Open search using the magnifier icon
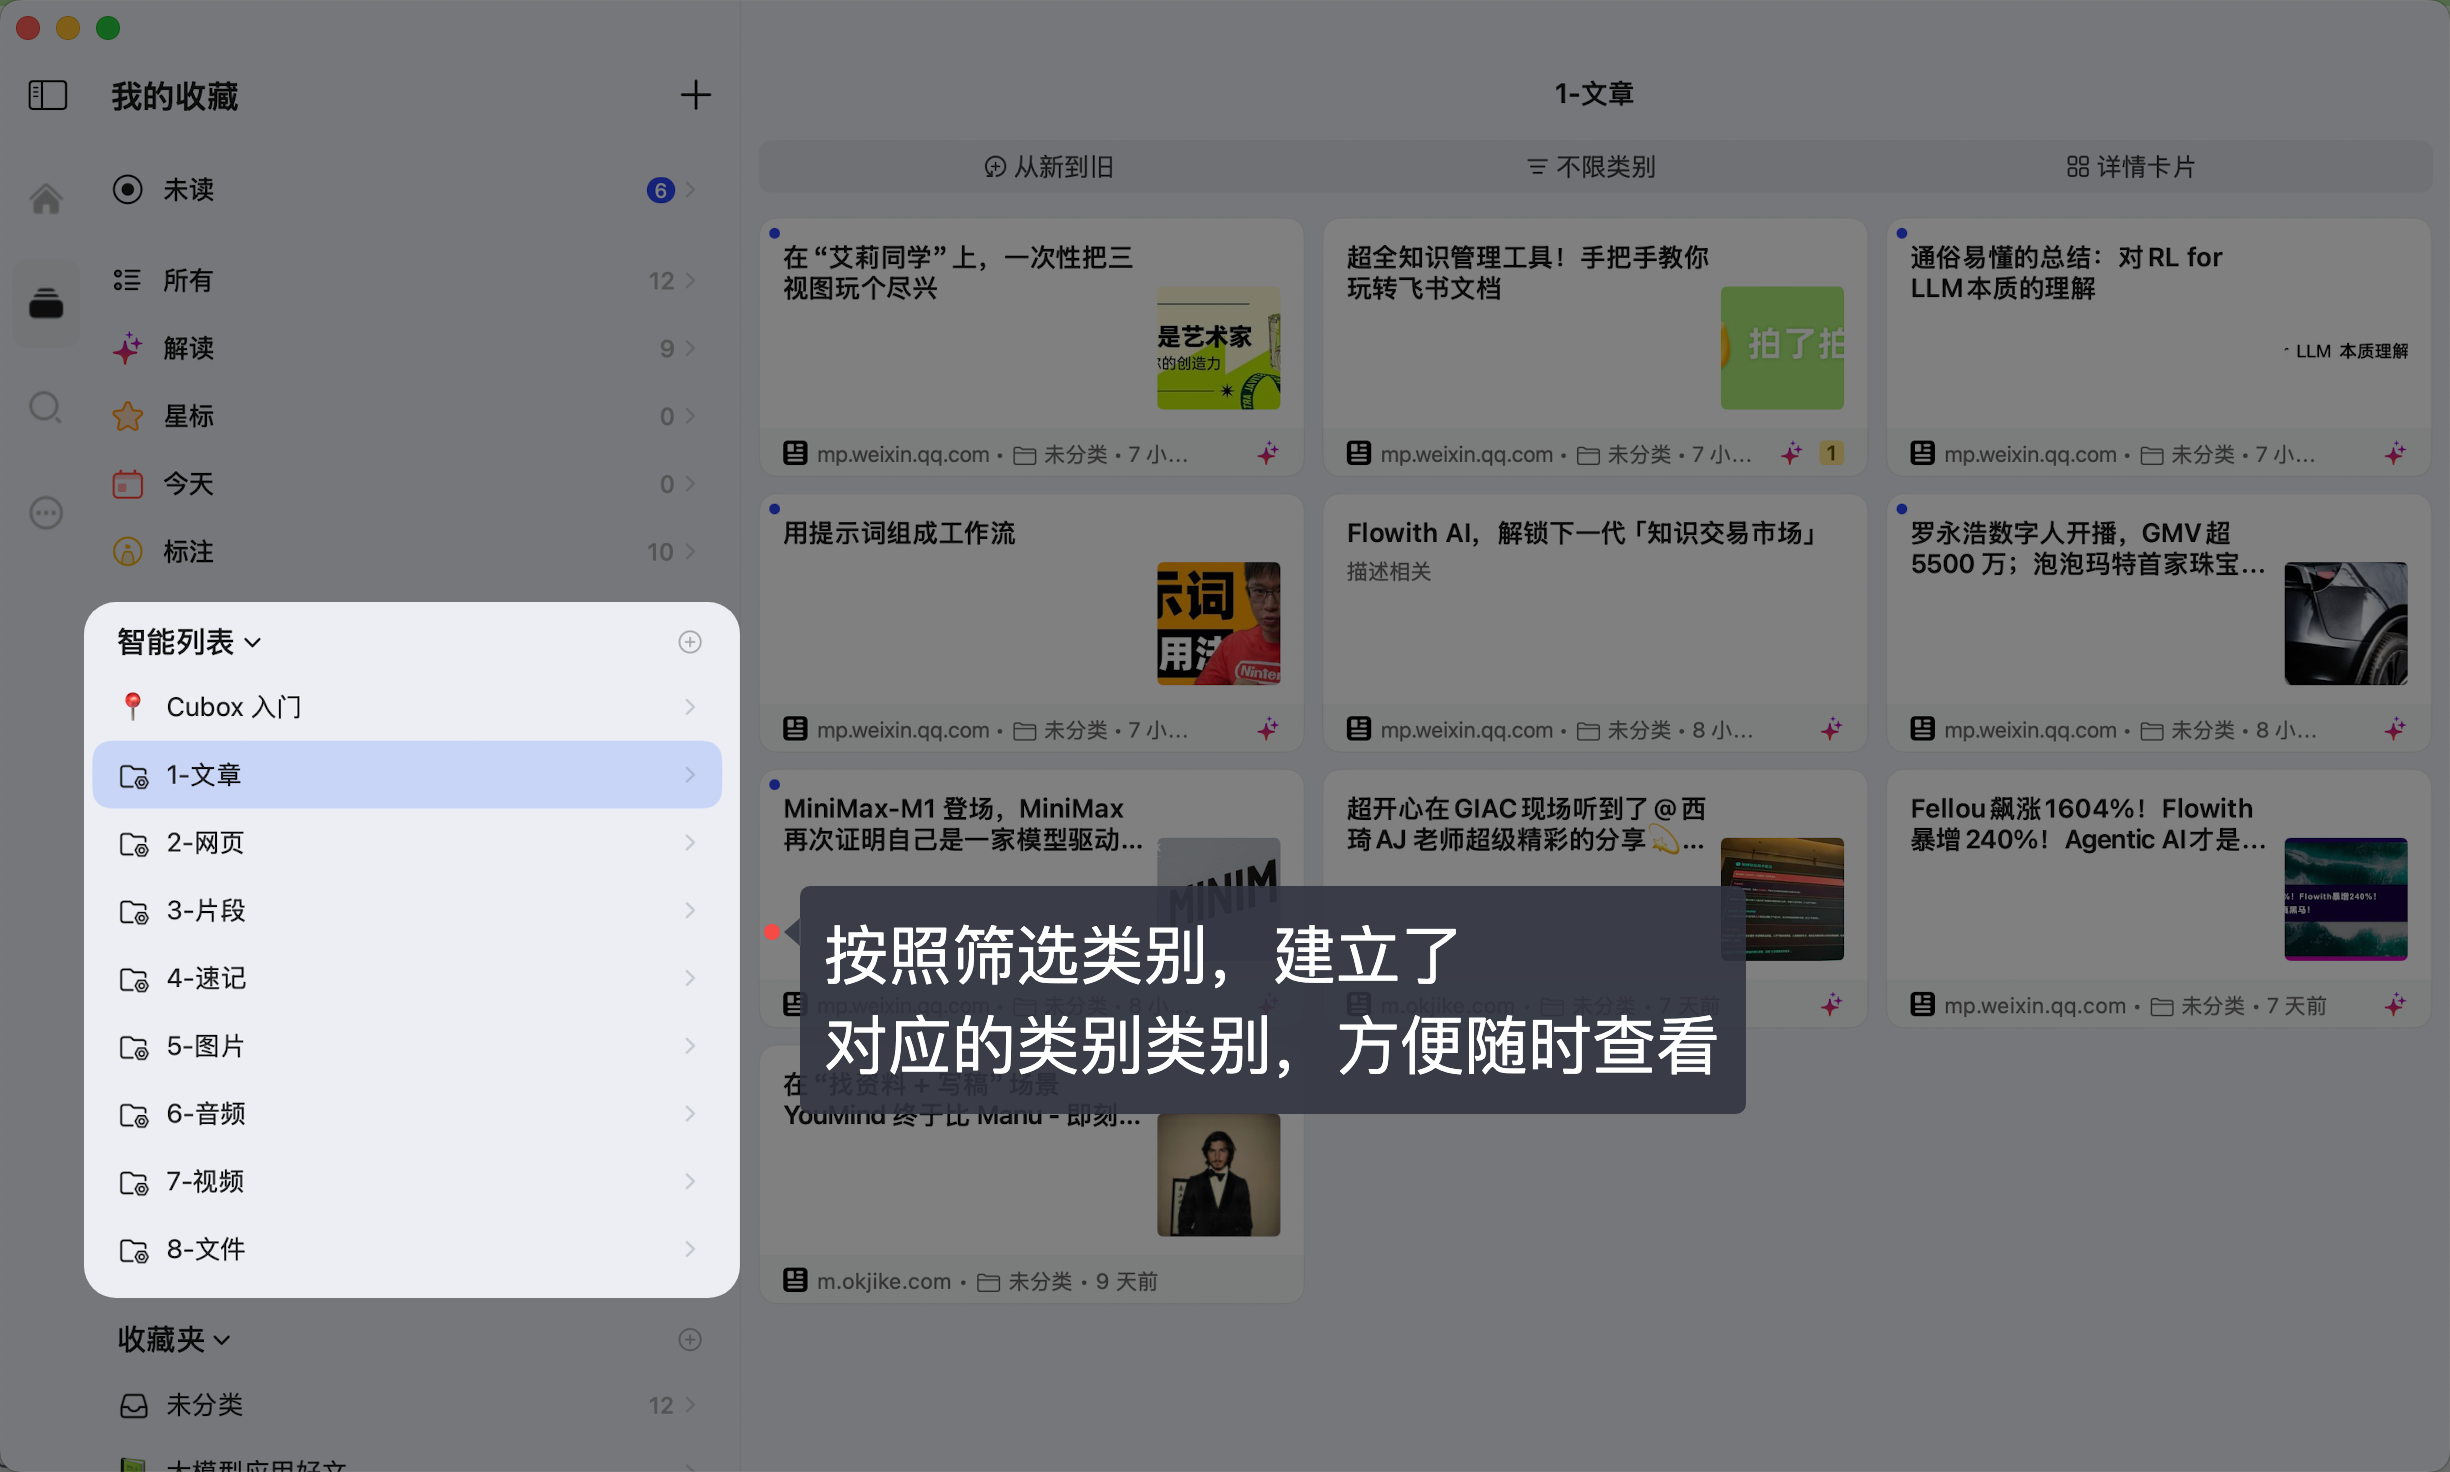 [x=45, y=408]
